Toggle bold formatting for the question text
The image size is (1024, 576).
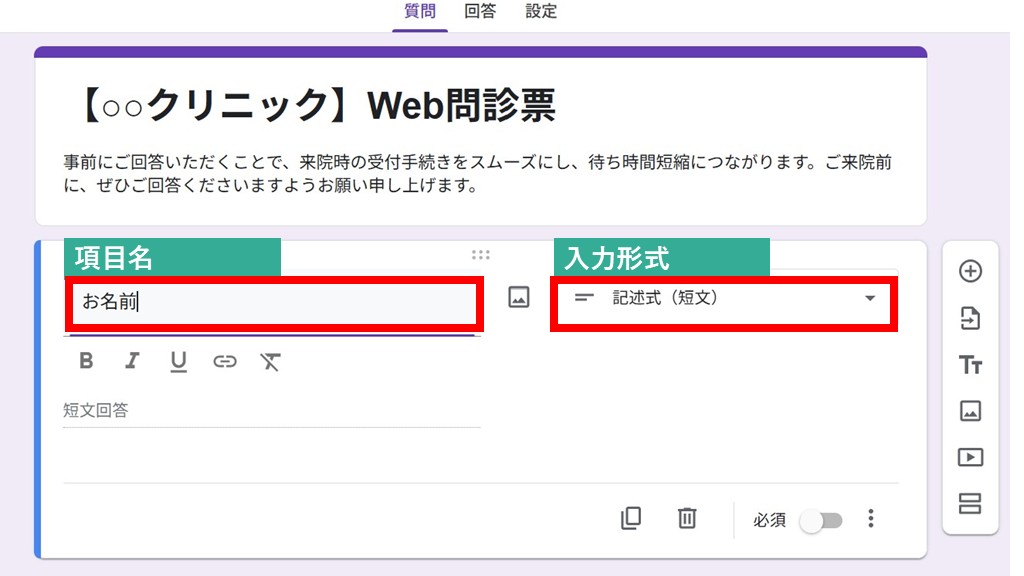click(85, 361)
